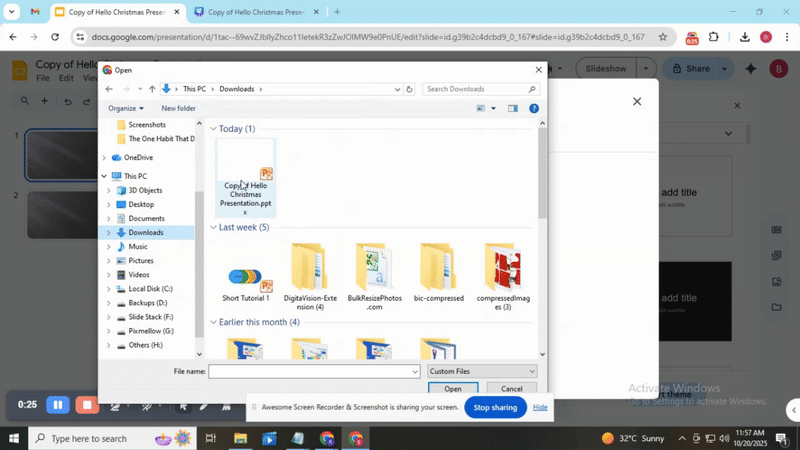This screenshot has width=800, height=450.
Task: Select the compressedImages (3) folder
Action: click(x=502, y=276)
